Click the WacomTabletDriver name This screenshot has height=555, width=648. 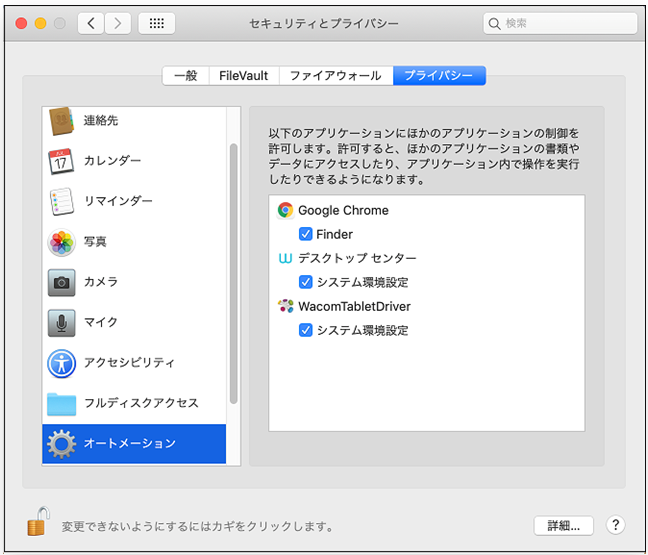(x=355, y=306)
